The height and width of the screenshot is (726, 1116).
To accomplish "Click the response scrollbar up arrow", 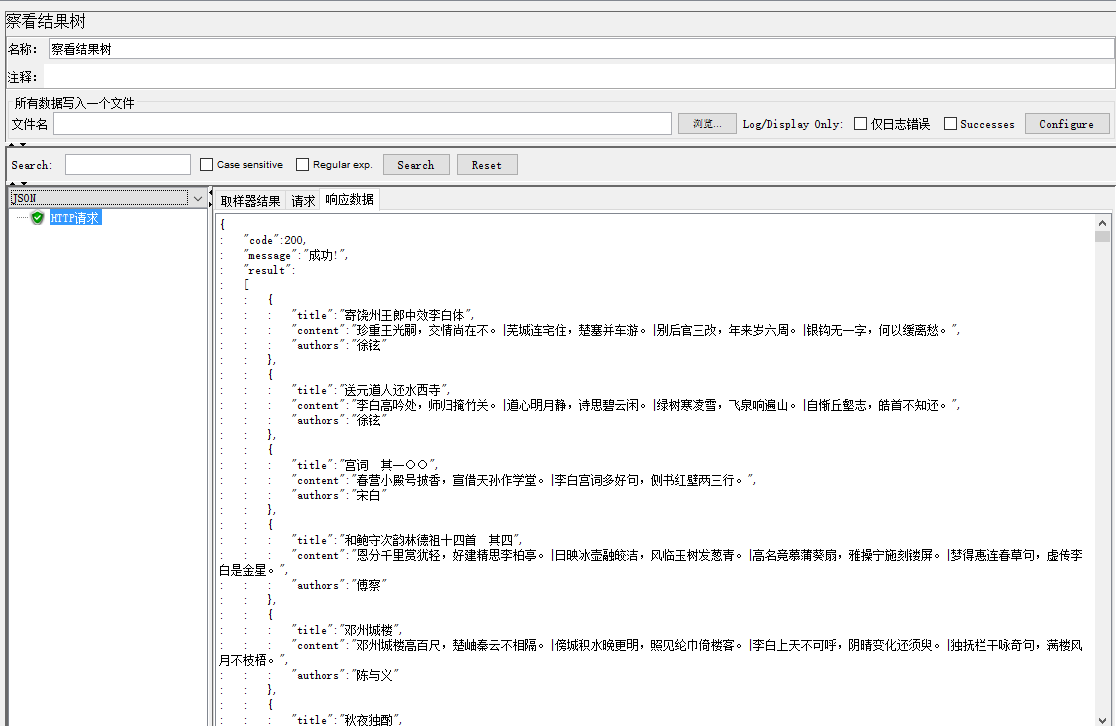I will [1102, 223].
